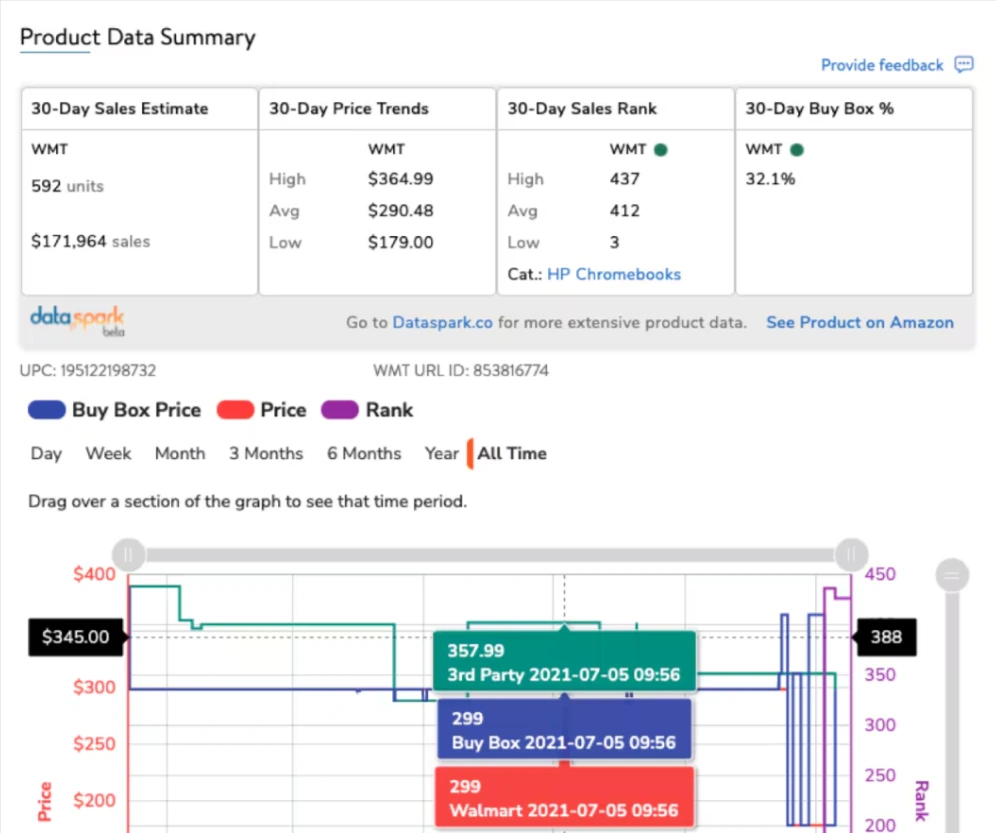
Task: Select the All Time range
Action: coord(511,454)
